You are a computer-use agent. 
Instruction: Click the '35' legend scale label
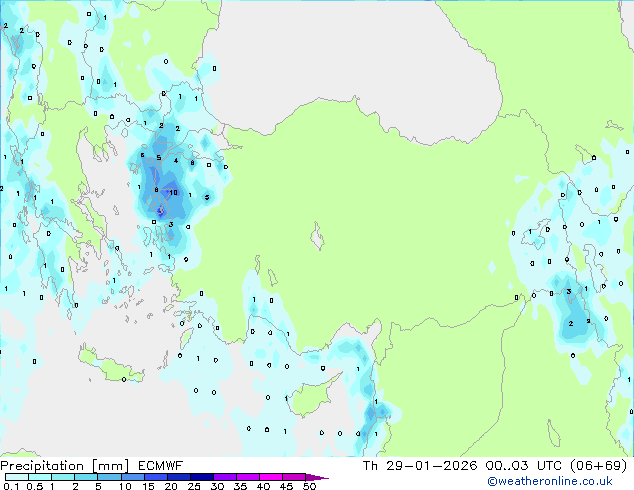pos(240,486)
